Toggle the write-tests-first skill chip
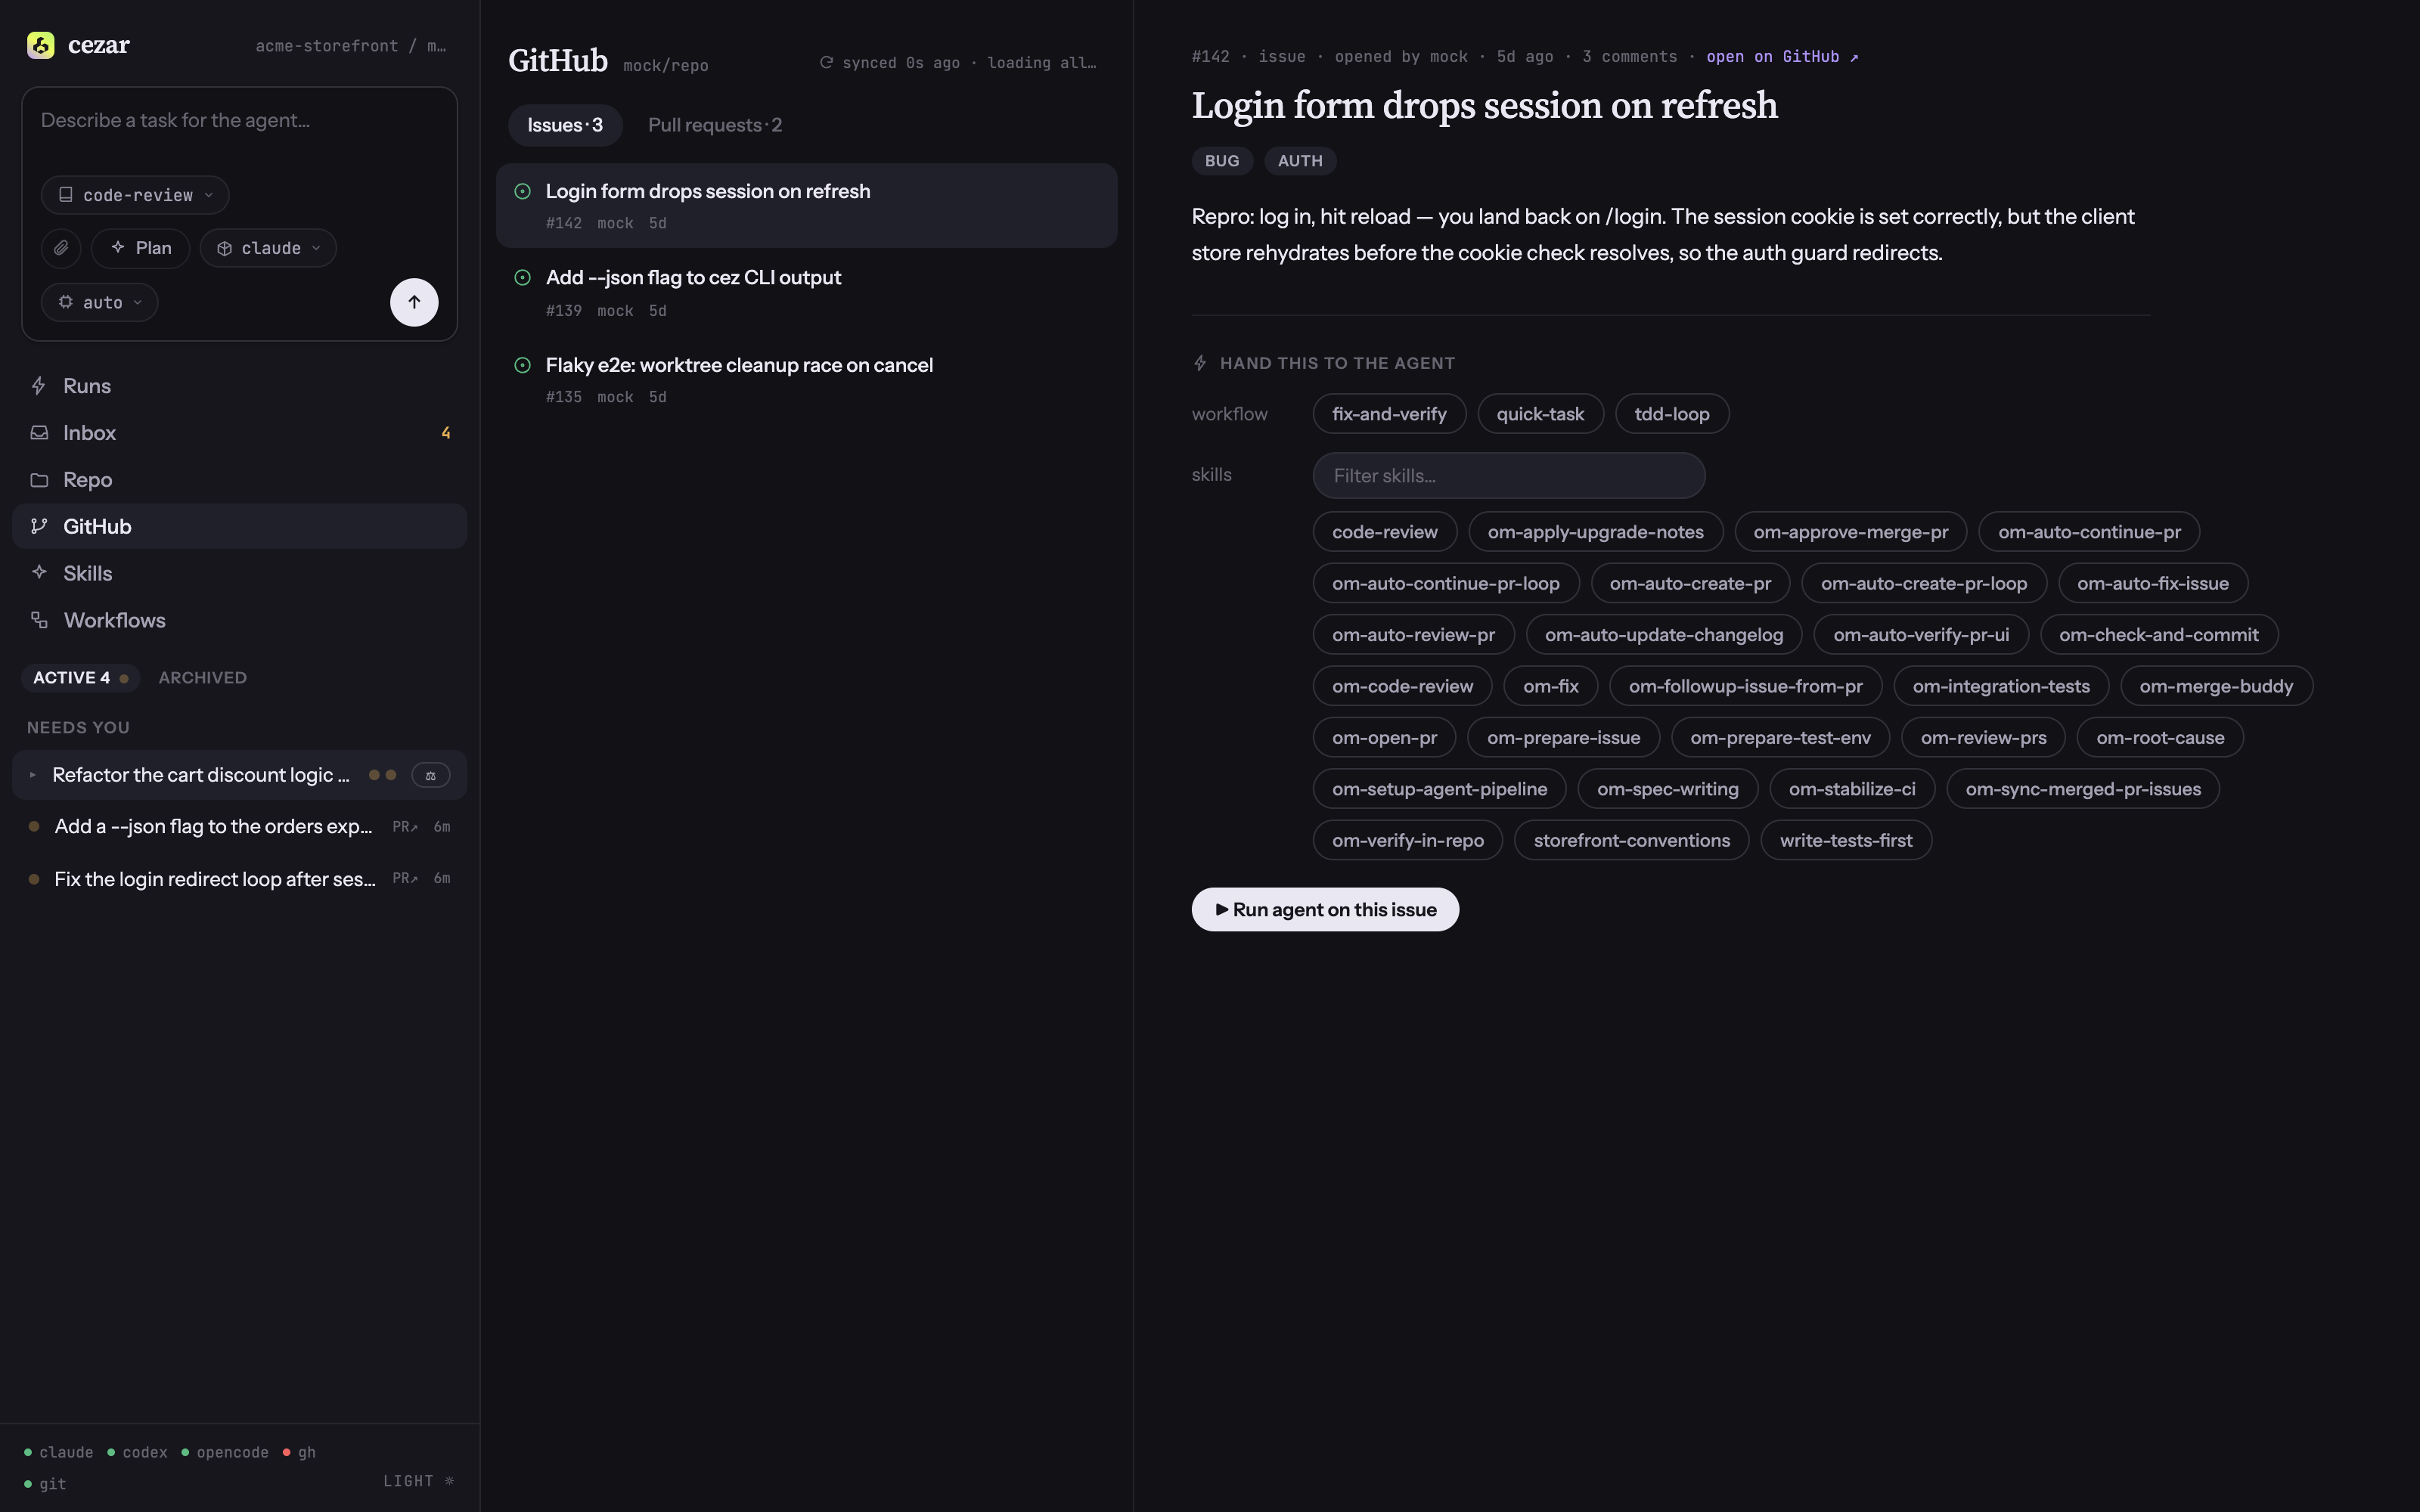The image size is (2420, 1512). point(1846,840)
